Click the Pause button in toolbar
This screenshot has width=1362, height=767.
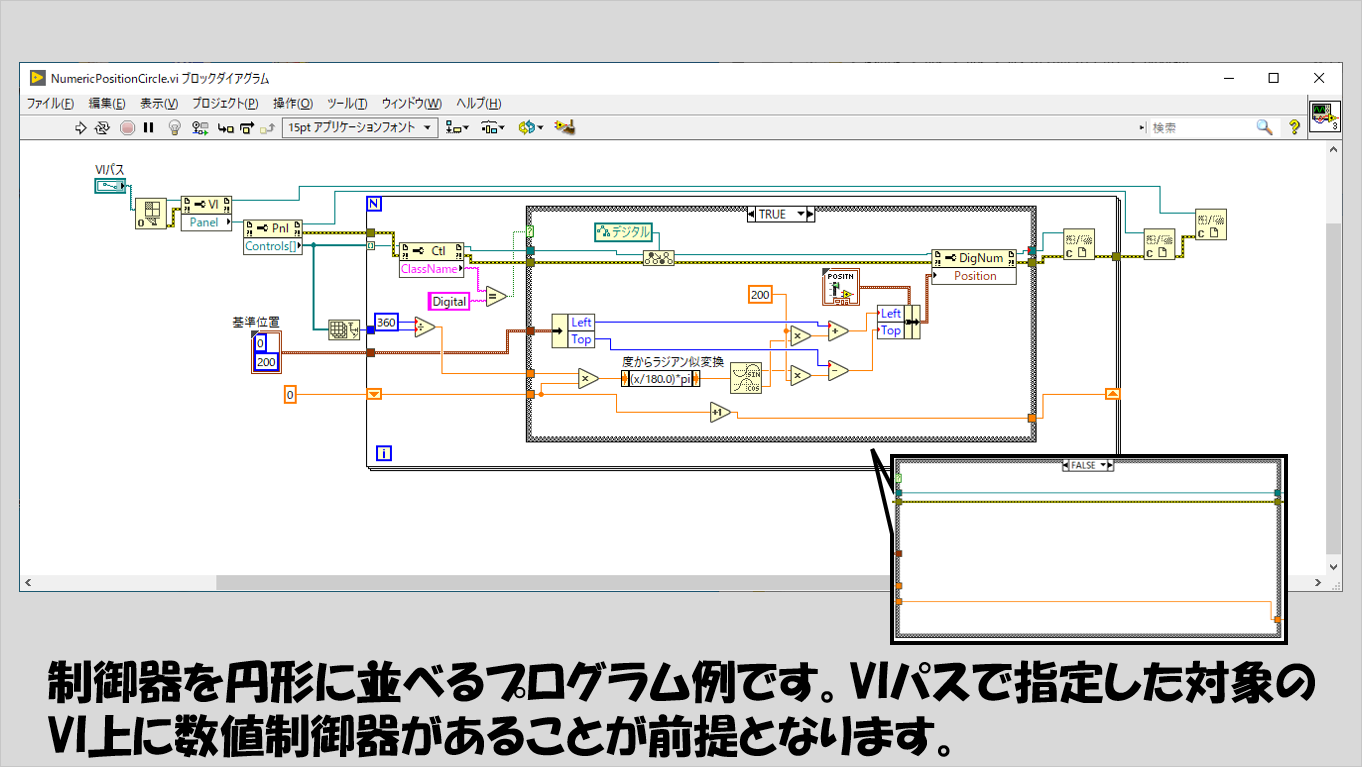pos(149,128)
